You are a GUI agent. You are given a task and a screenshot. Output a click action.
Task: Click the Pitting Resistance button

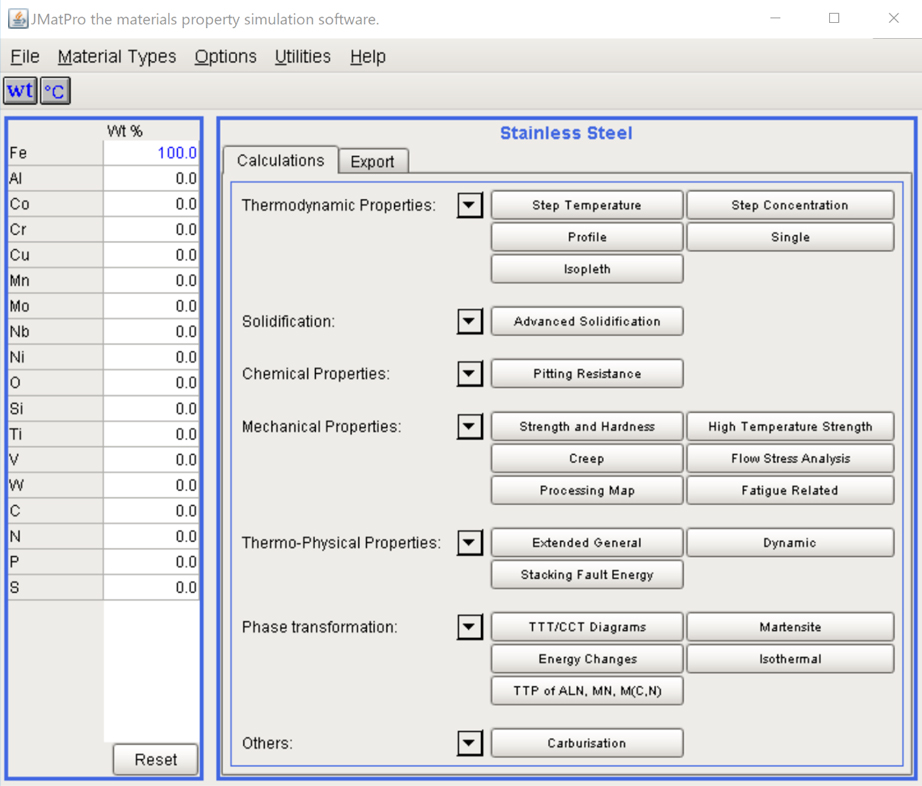(x=587, y=373)
